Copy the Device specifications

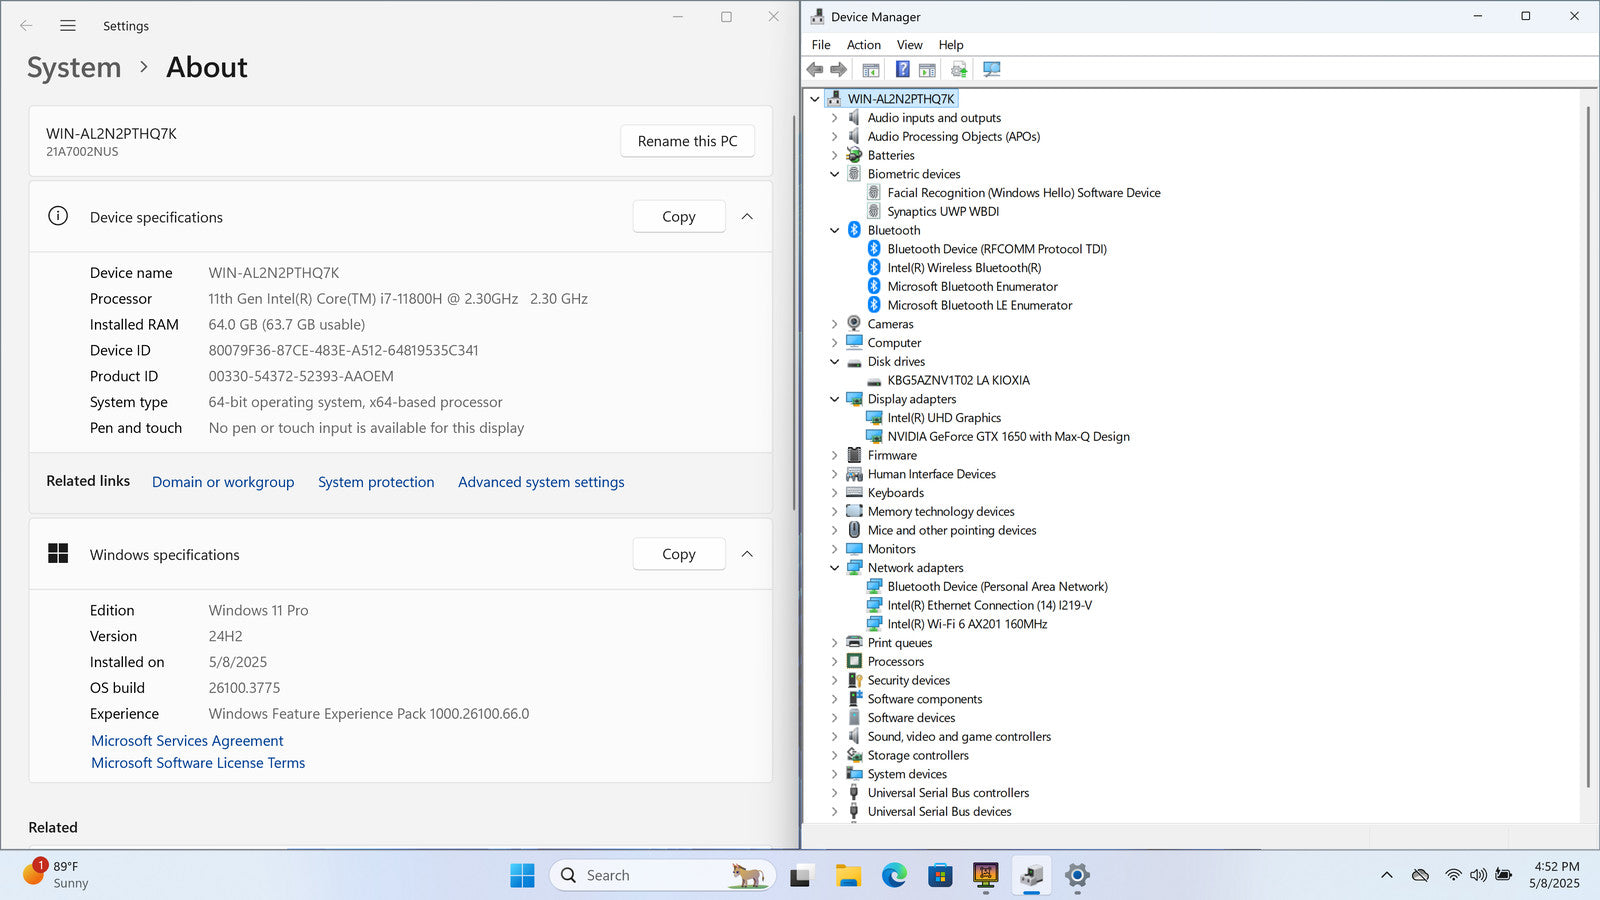pyautogui.click(x=679, y=217)
